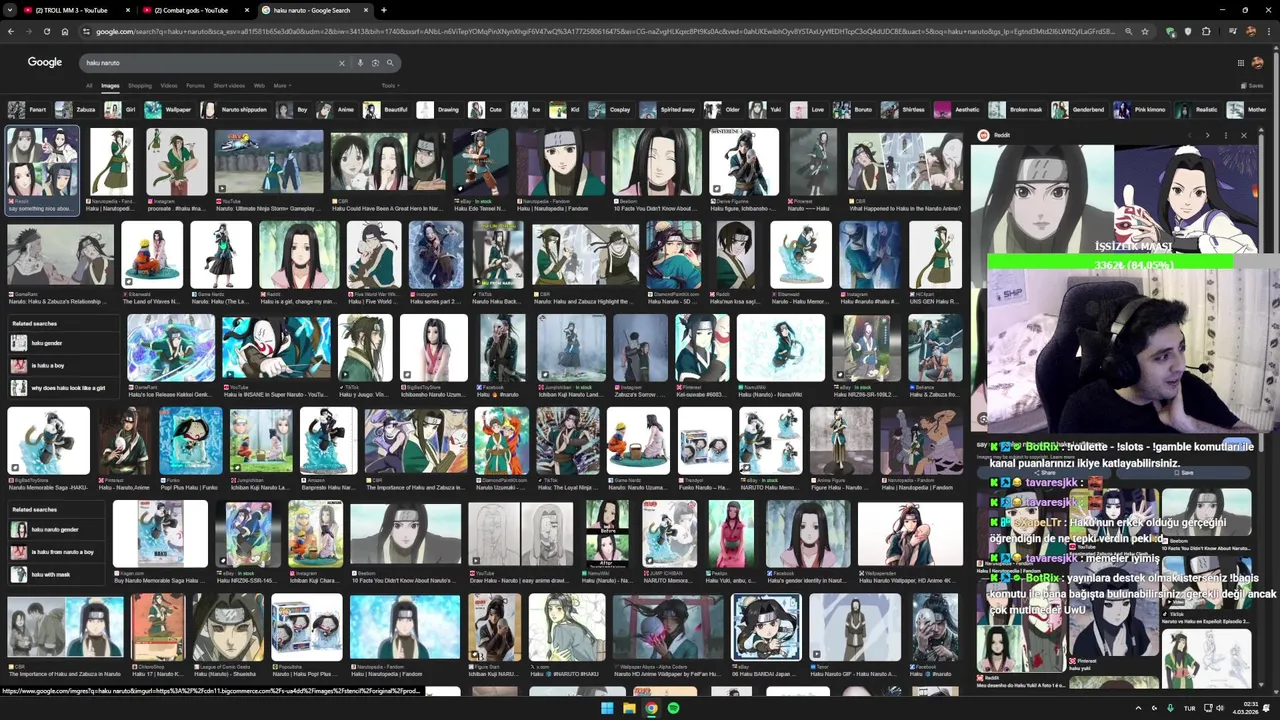Open Google Chrome from the taskbar

651,708
